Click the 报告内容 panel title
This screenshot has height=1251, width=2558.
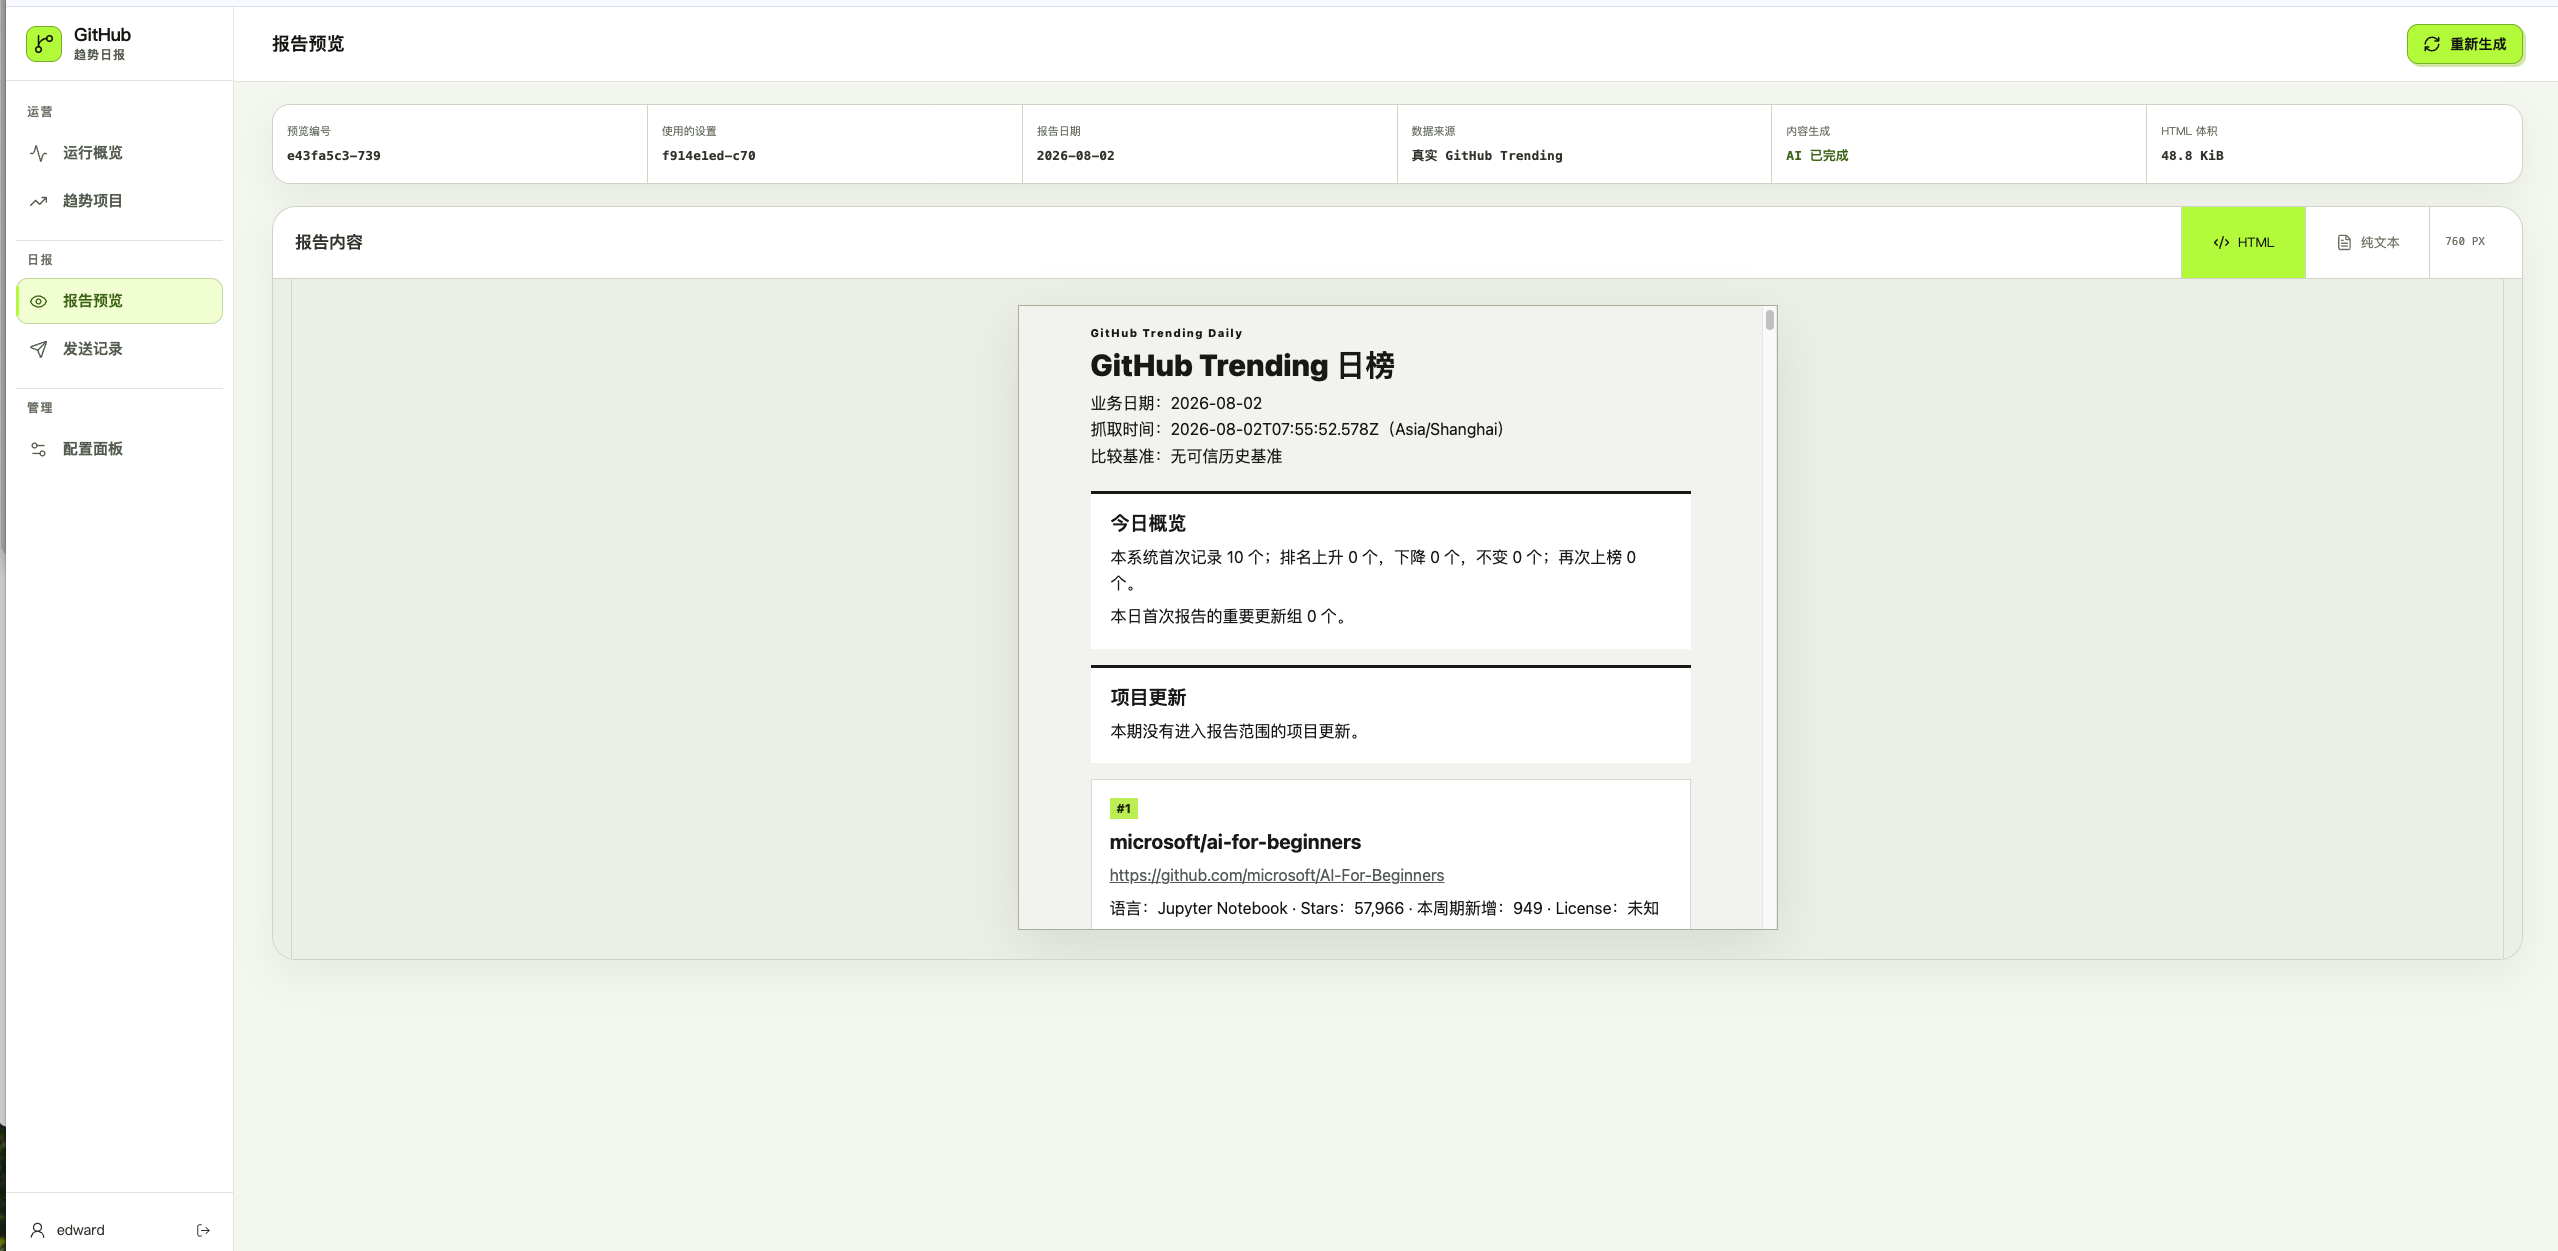pyautogui.click(x=329, y=242)
